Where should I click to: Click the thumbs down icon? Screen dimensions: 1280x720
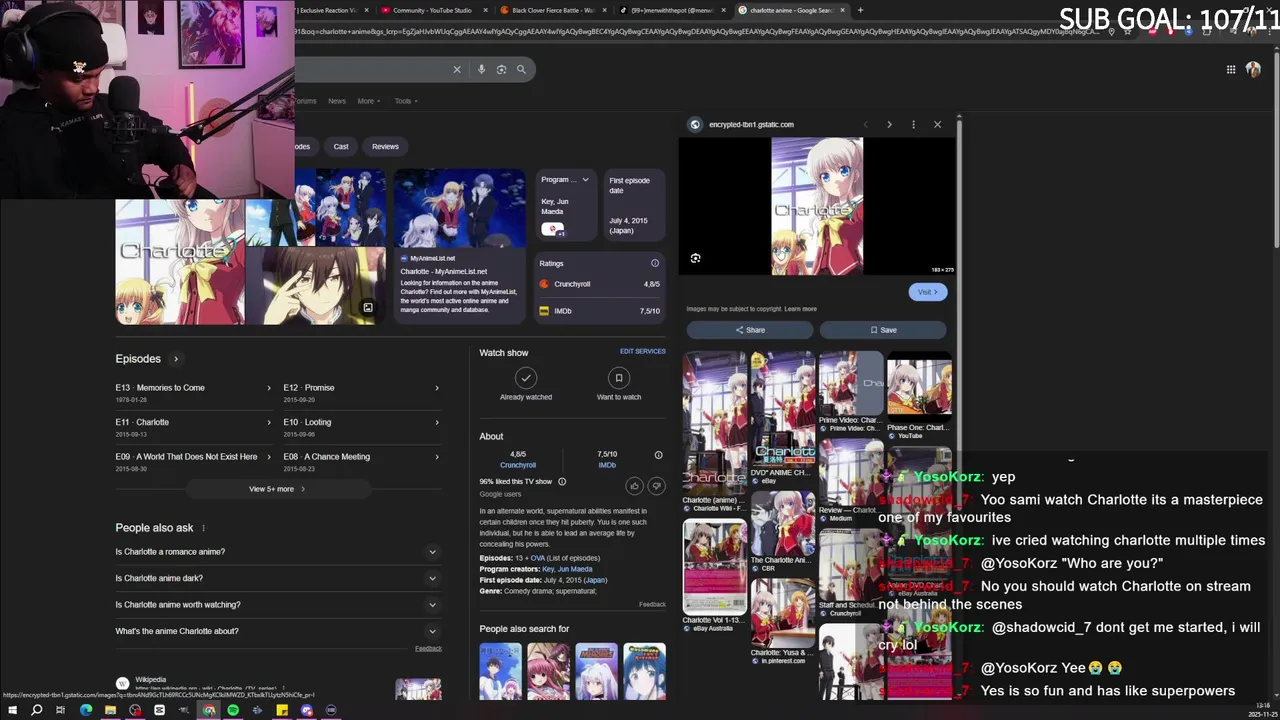656,486
